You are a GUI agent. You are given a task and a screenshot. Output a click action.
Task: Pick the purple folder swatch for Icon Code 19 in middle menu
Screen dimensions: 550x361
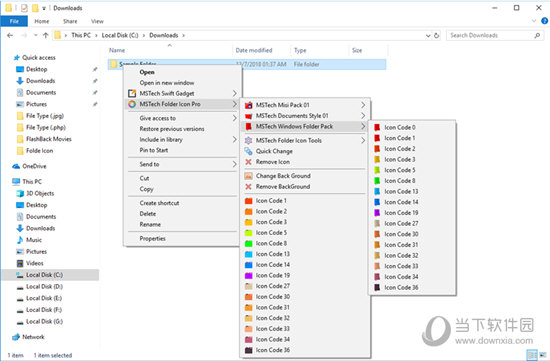248,275
